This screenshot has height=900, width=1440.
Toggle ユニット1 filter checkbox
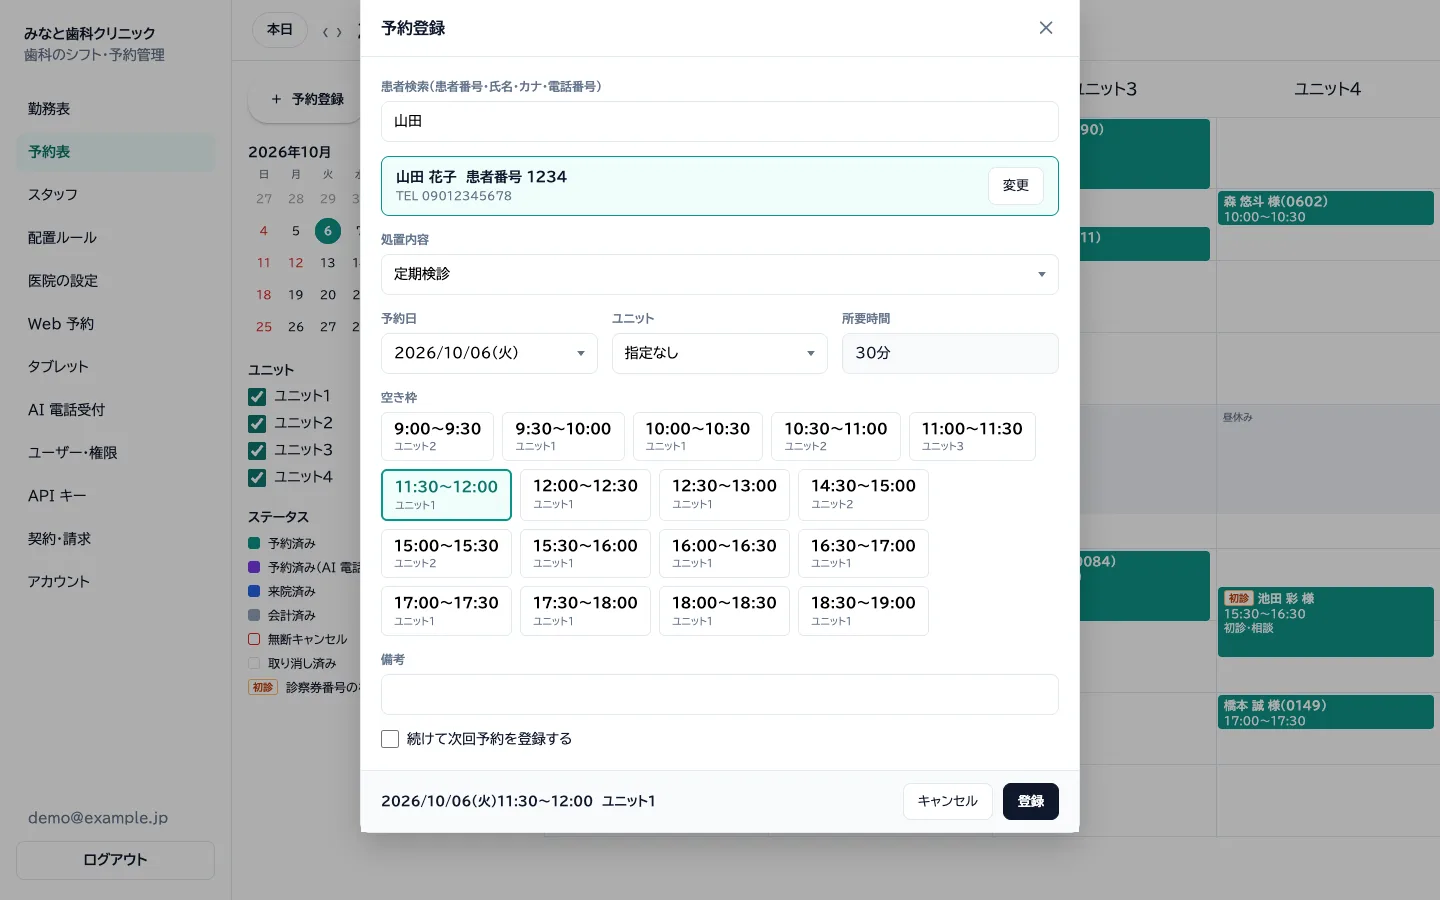(257, 397)
